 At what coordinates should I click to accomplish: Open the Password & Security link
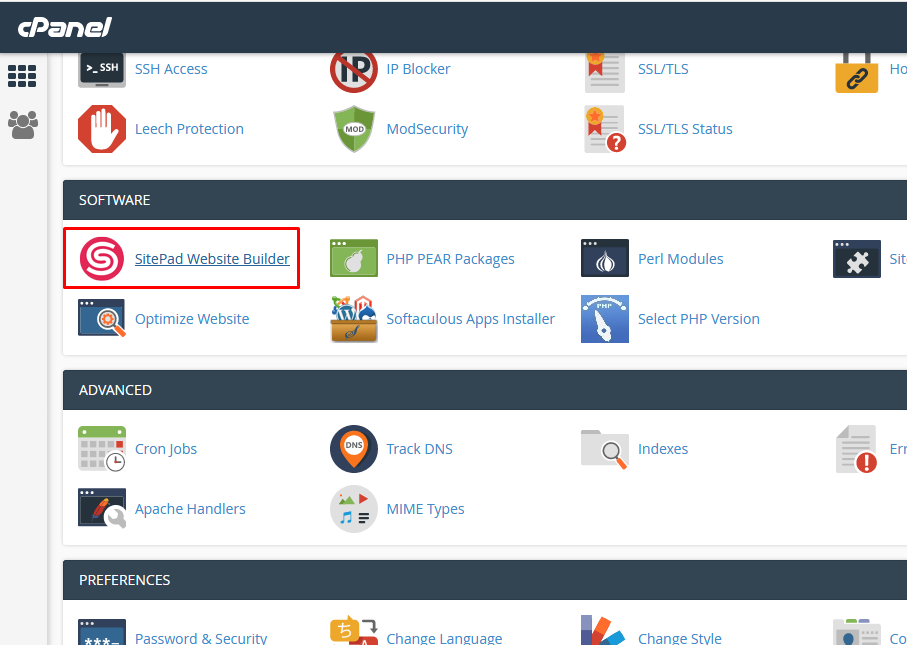pyautogui.click(x=201, y=638)
